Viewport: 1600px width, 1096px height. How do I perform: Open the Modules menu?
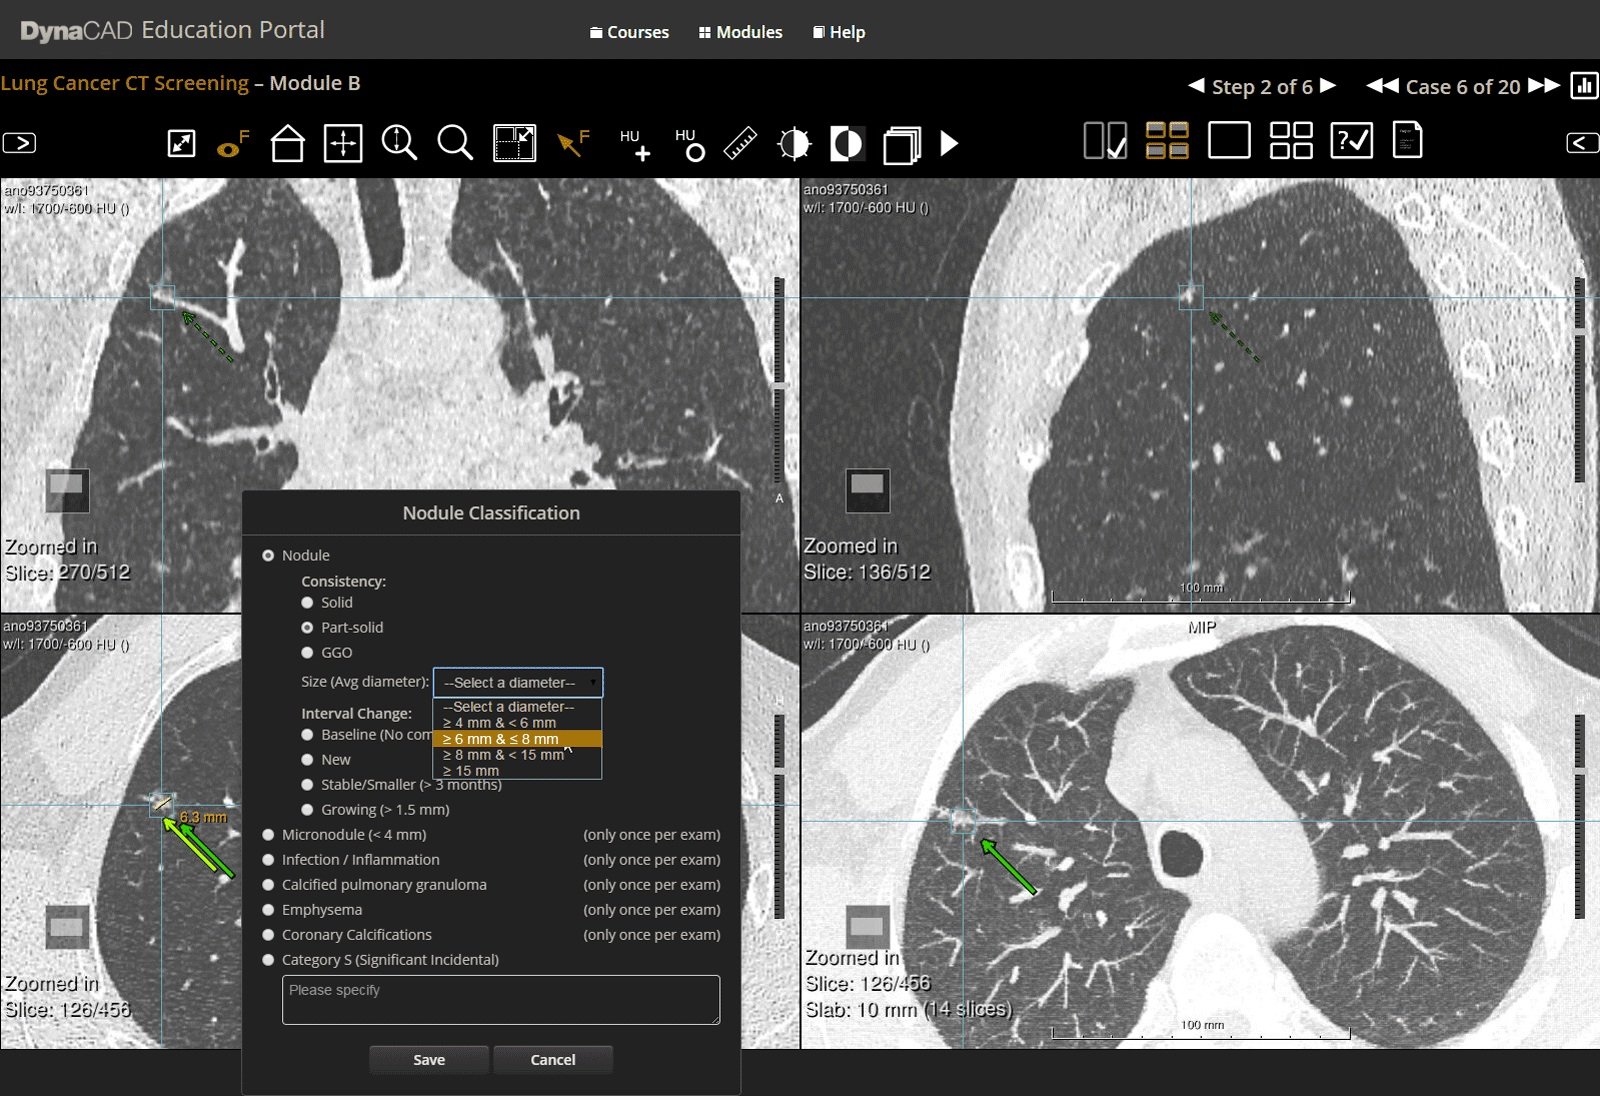pos(740,32)
